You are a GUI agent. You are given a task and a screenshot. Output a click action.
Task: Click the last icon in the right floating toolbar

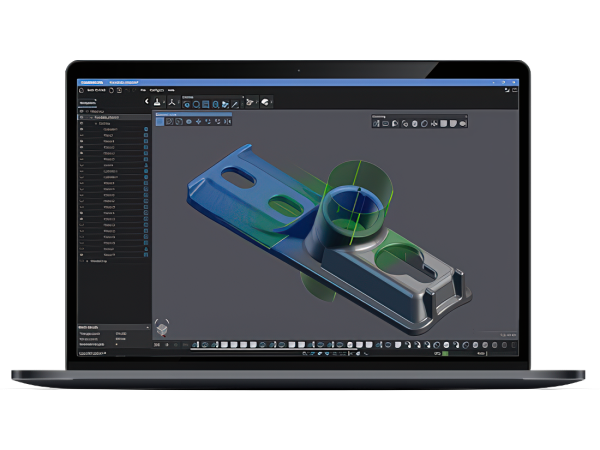(461, 123)
